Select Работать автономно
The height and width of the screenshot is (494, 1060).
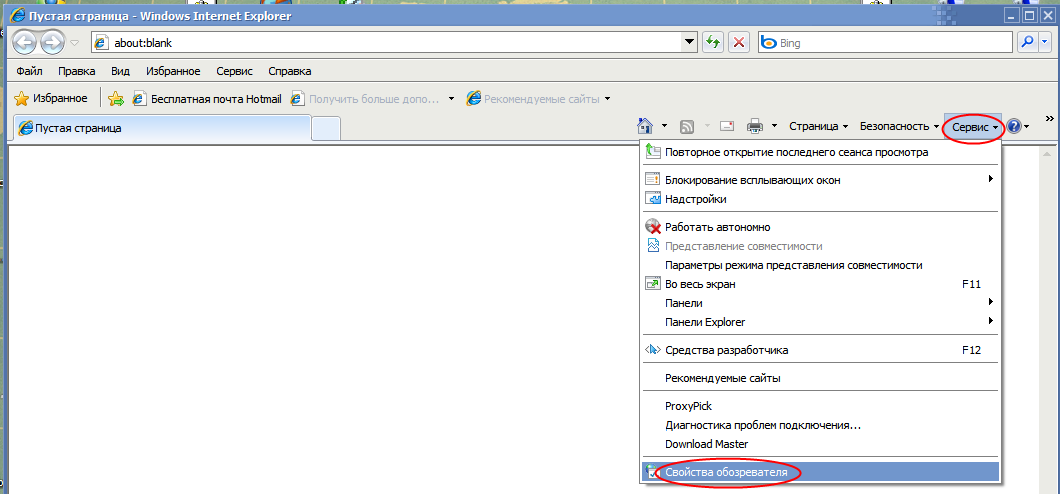[820, 227]
